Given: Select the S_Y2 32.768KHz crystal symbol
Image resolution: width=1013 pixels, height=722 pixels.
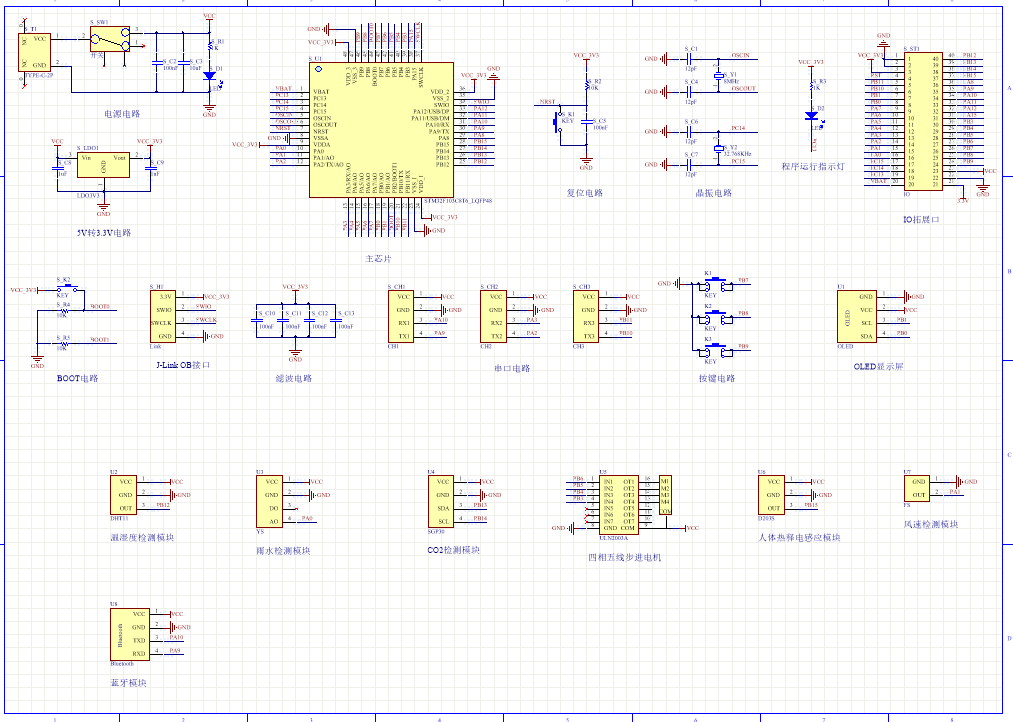Looking at the screenshot, I should coord(717,148).
